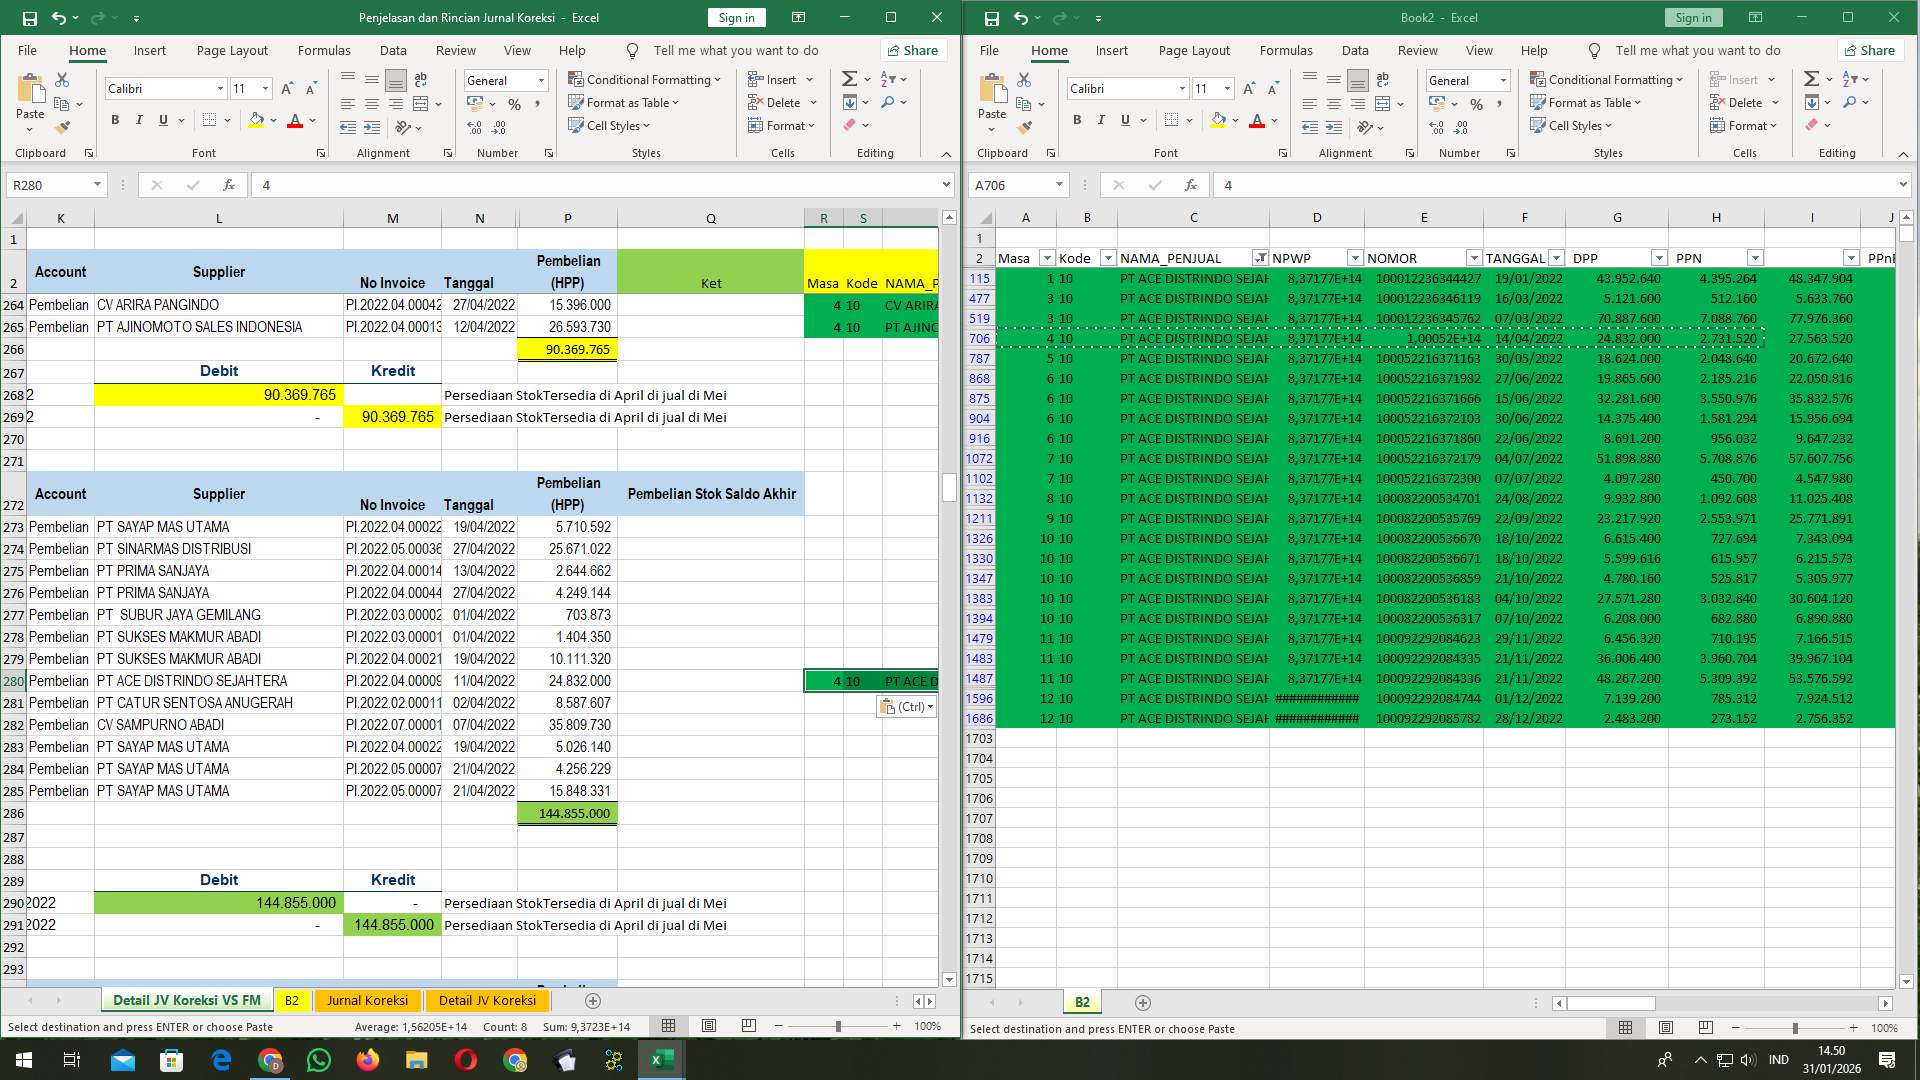The height and width of the screenshot is (1080, 1920).
Task: Click the Page Layout view icon in status bar
Action: [710, 1026]
